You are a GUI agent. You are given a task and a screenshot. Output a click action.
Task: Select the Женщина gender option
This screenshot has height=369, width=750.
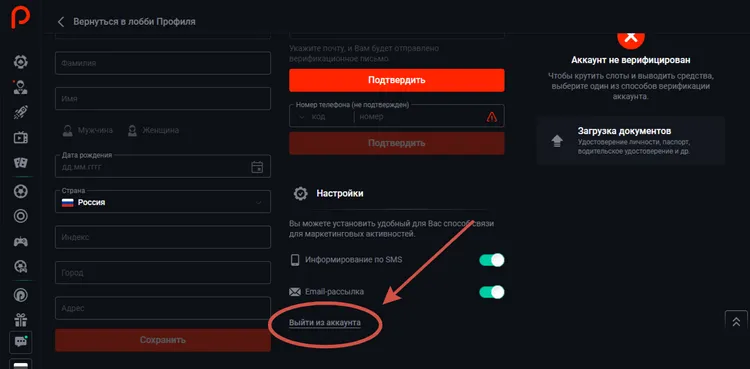click(x=153, y=130)
